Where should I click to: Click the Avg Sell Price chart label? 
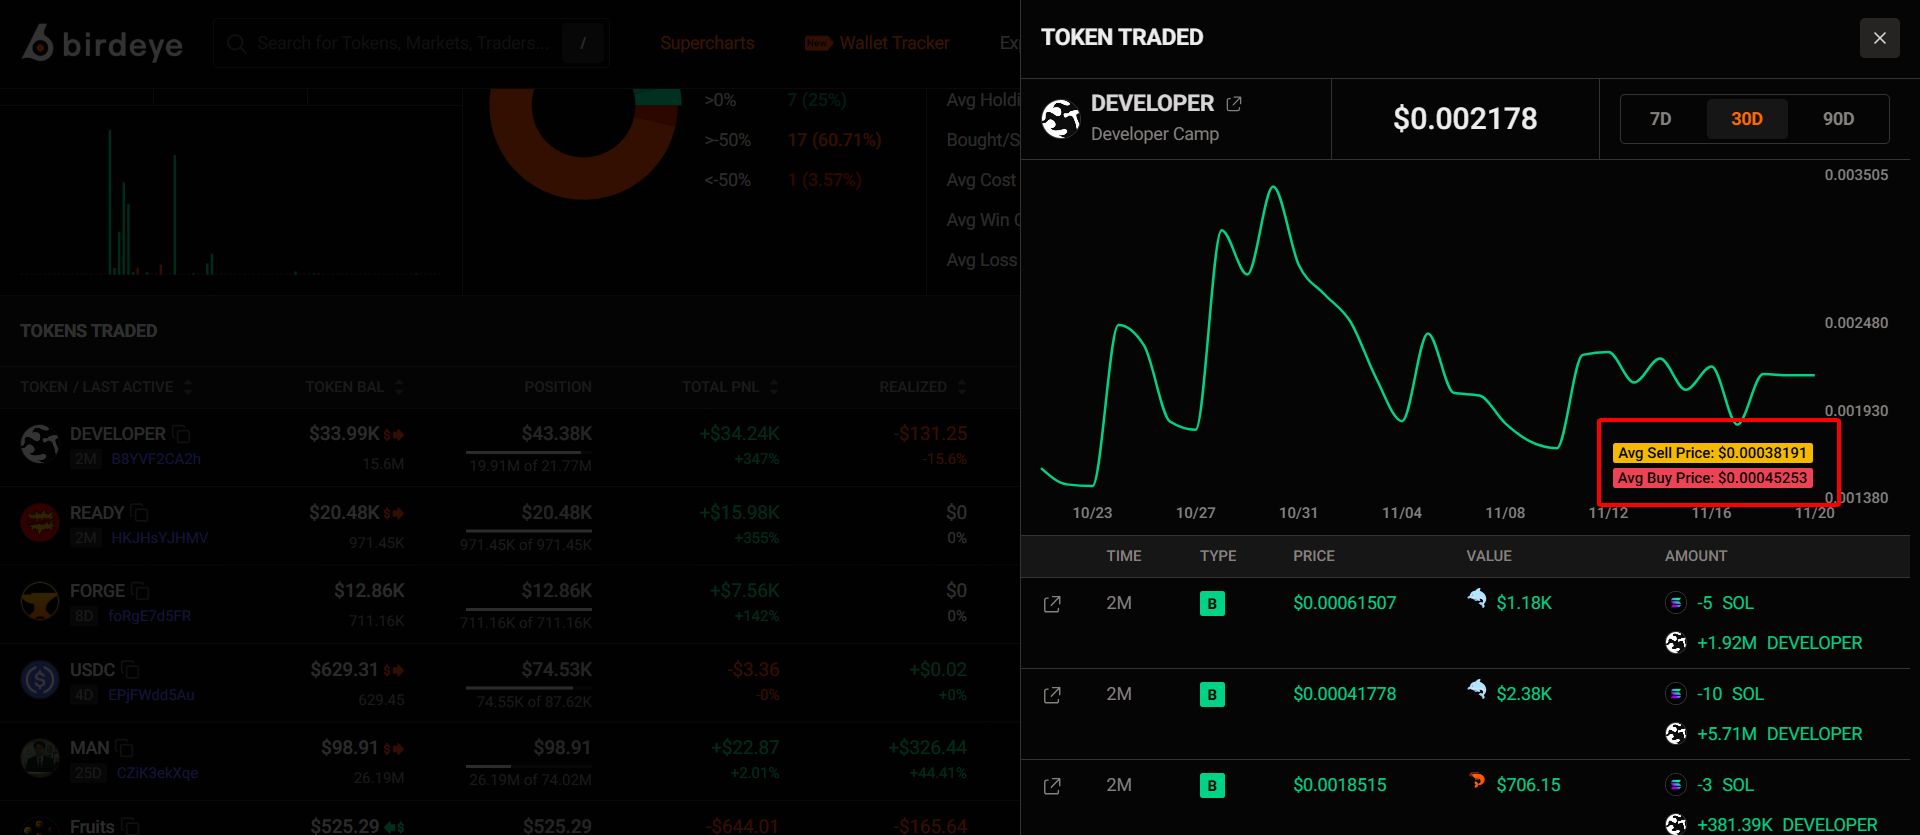coord(1712,453)
